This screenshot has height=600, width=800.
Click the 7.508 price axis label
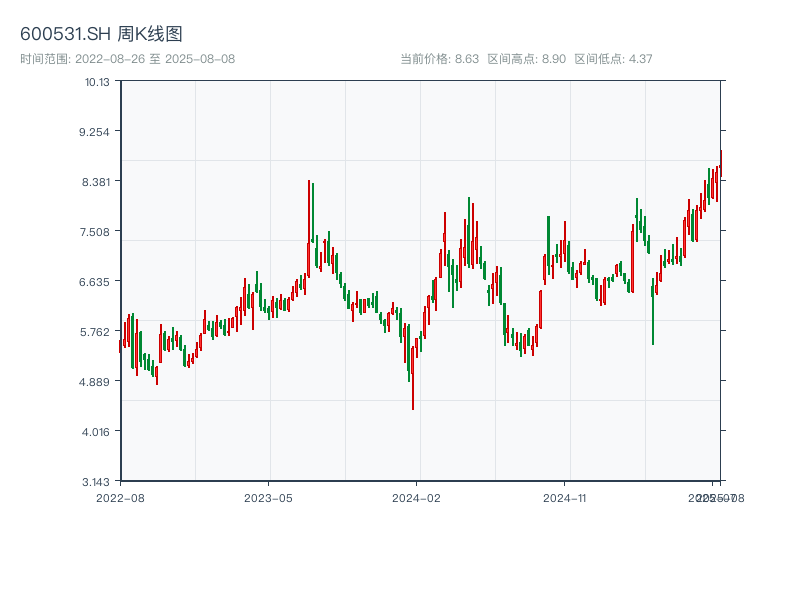click(x=97, y=231)
